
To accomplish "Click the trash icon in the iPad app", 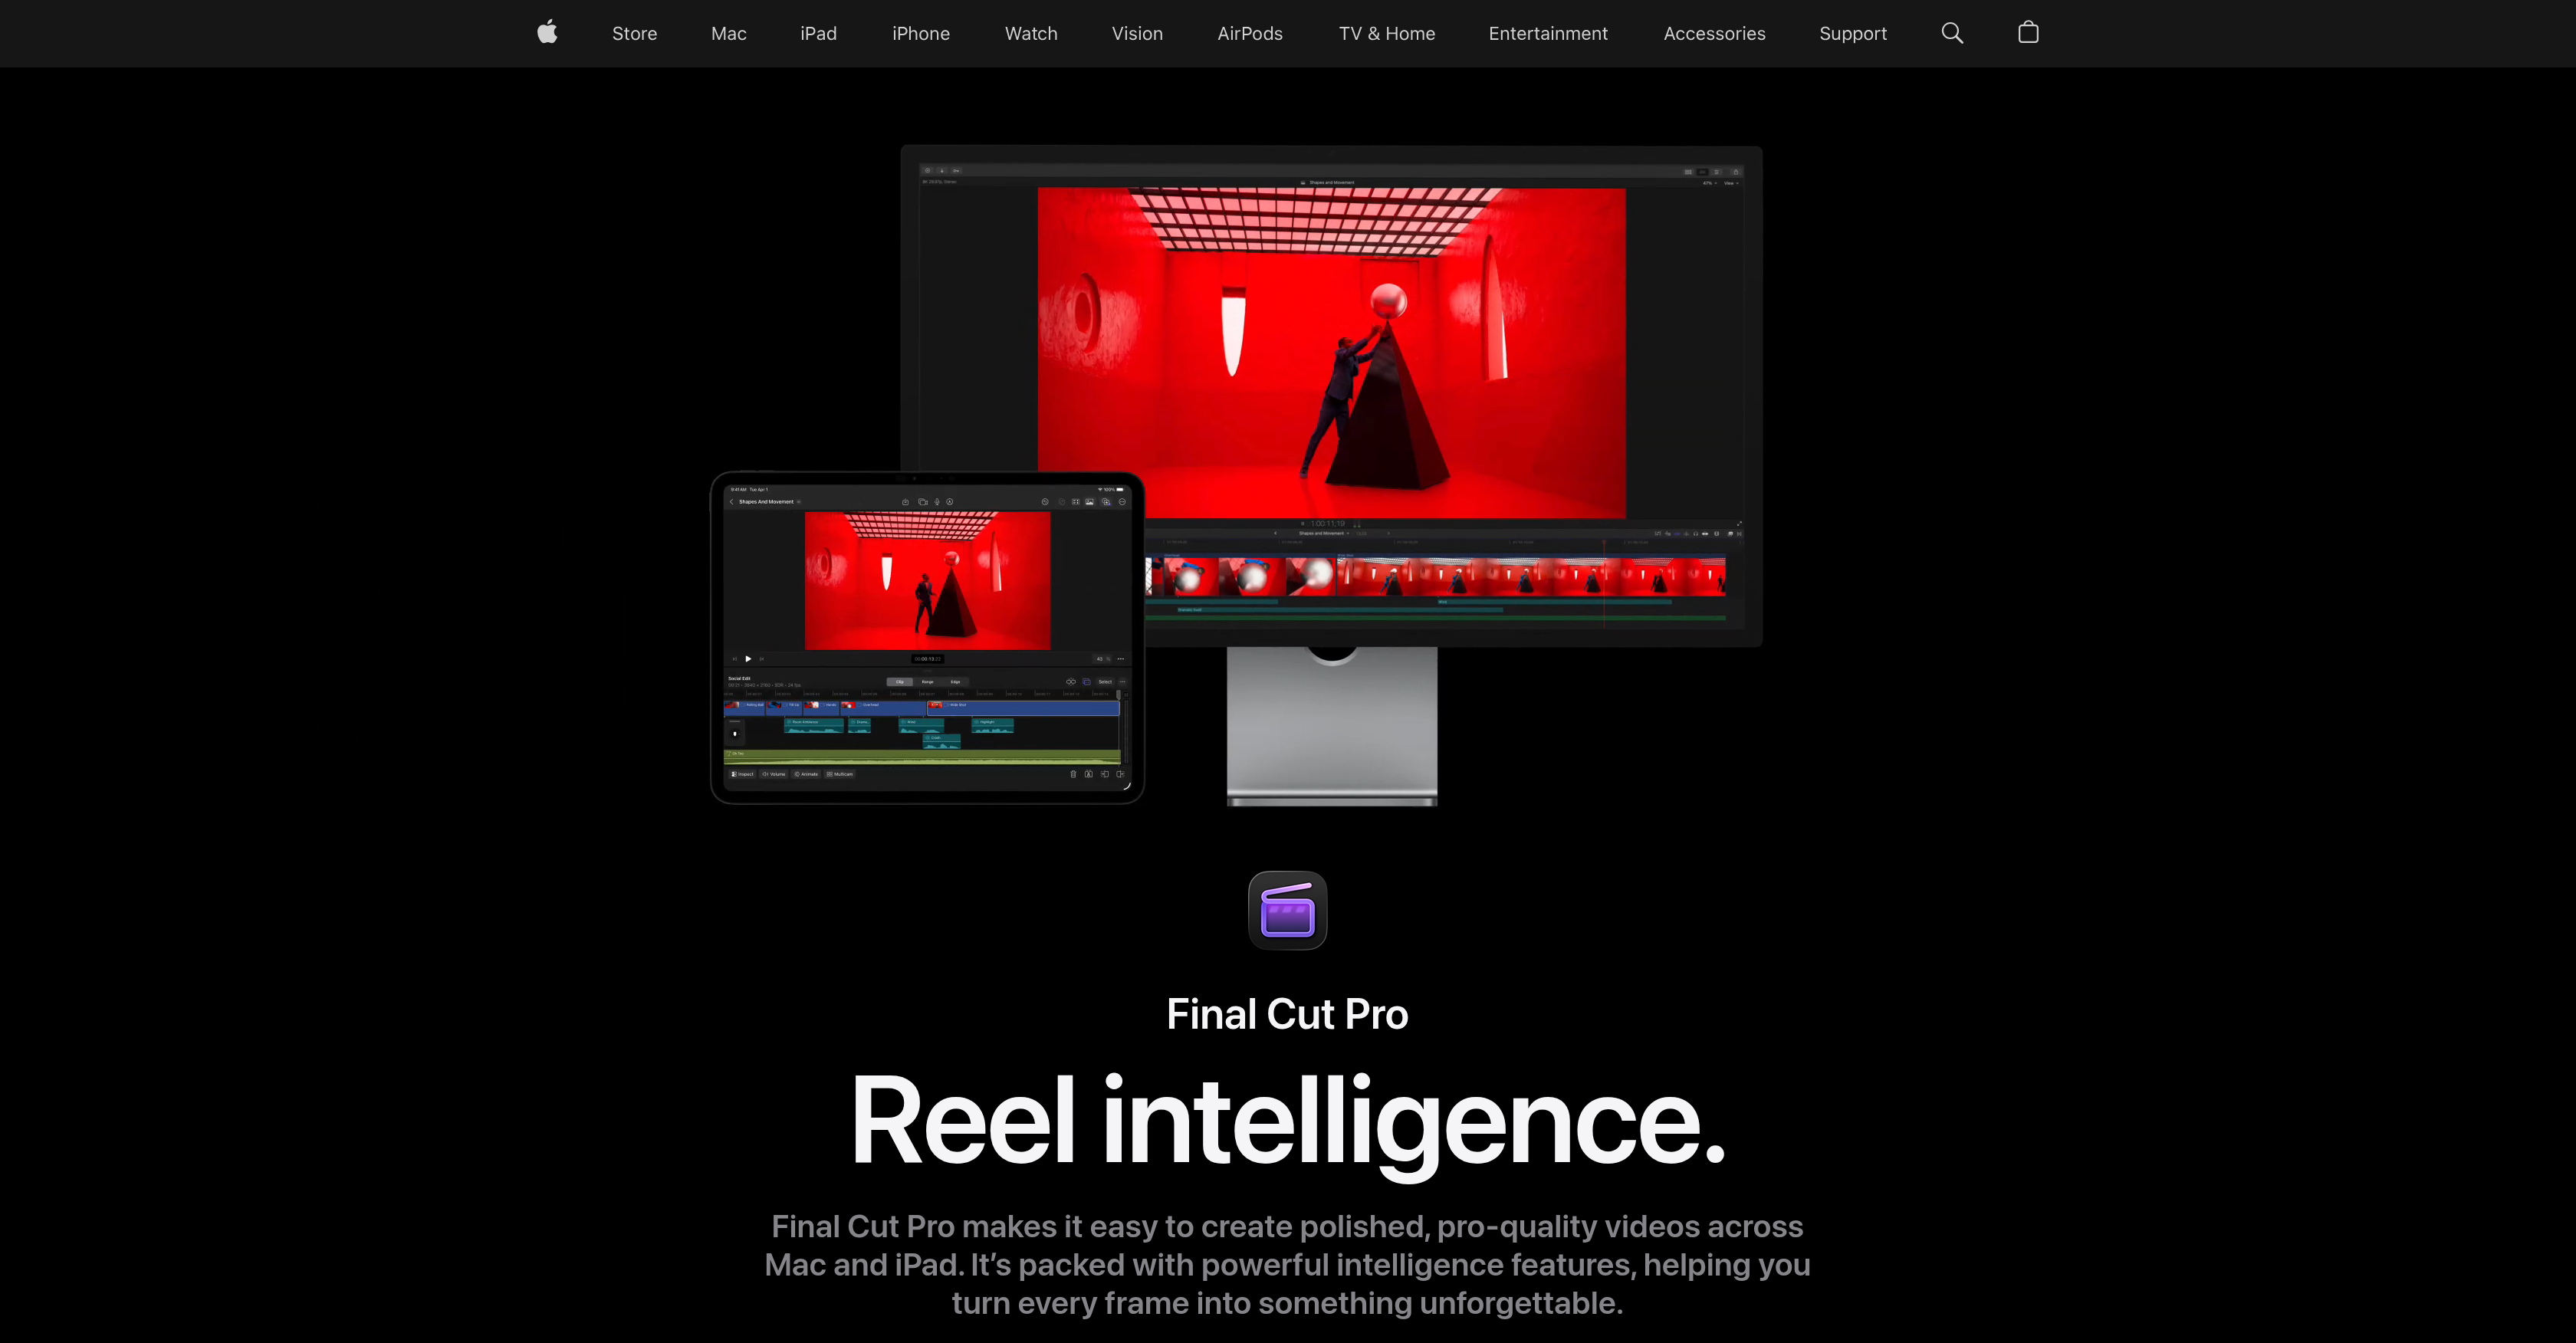I will pos(1074,774).
